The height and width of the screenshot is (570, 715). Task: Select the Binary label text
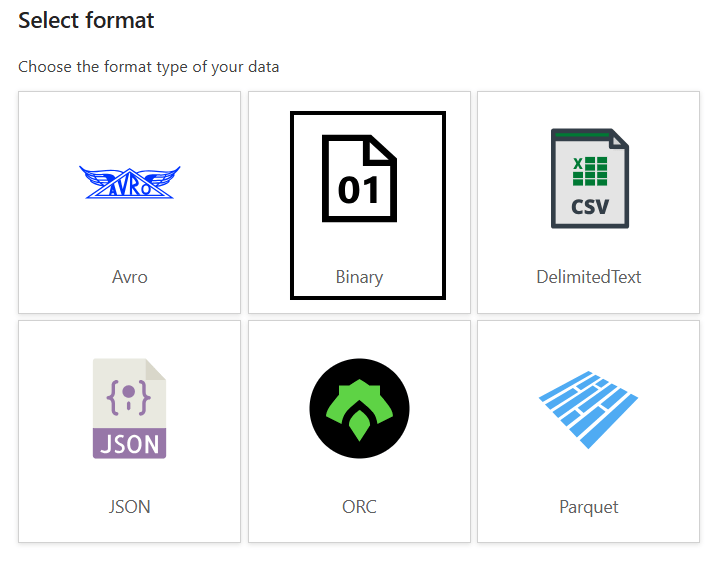359,277
